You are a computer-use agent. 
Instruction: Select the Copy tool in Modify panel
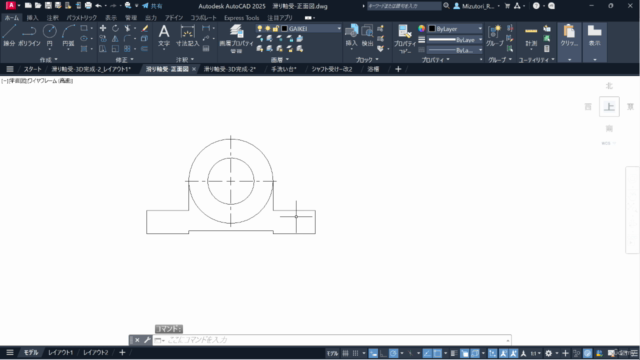(103, 38)
